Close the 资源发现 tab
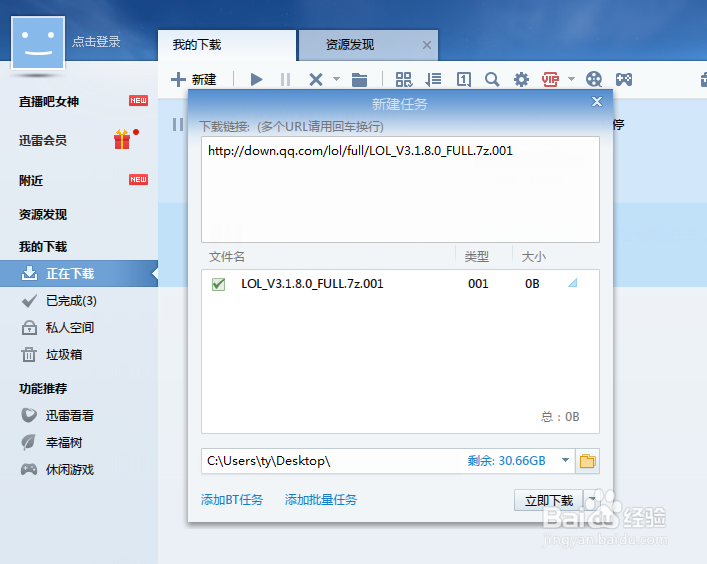This screenshot has height=564, width=707. [x=427, y=45]
